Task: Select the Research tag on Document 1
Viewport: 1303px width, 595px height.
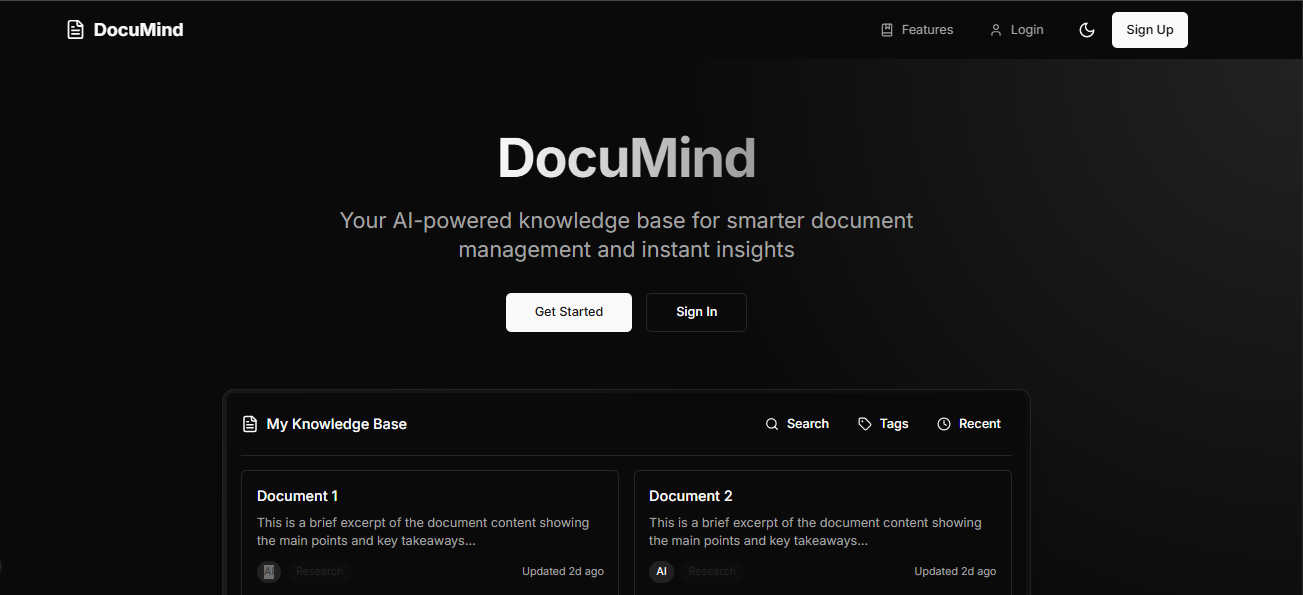Action: tap(320, 572)
